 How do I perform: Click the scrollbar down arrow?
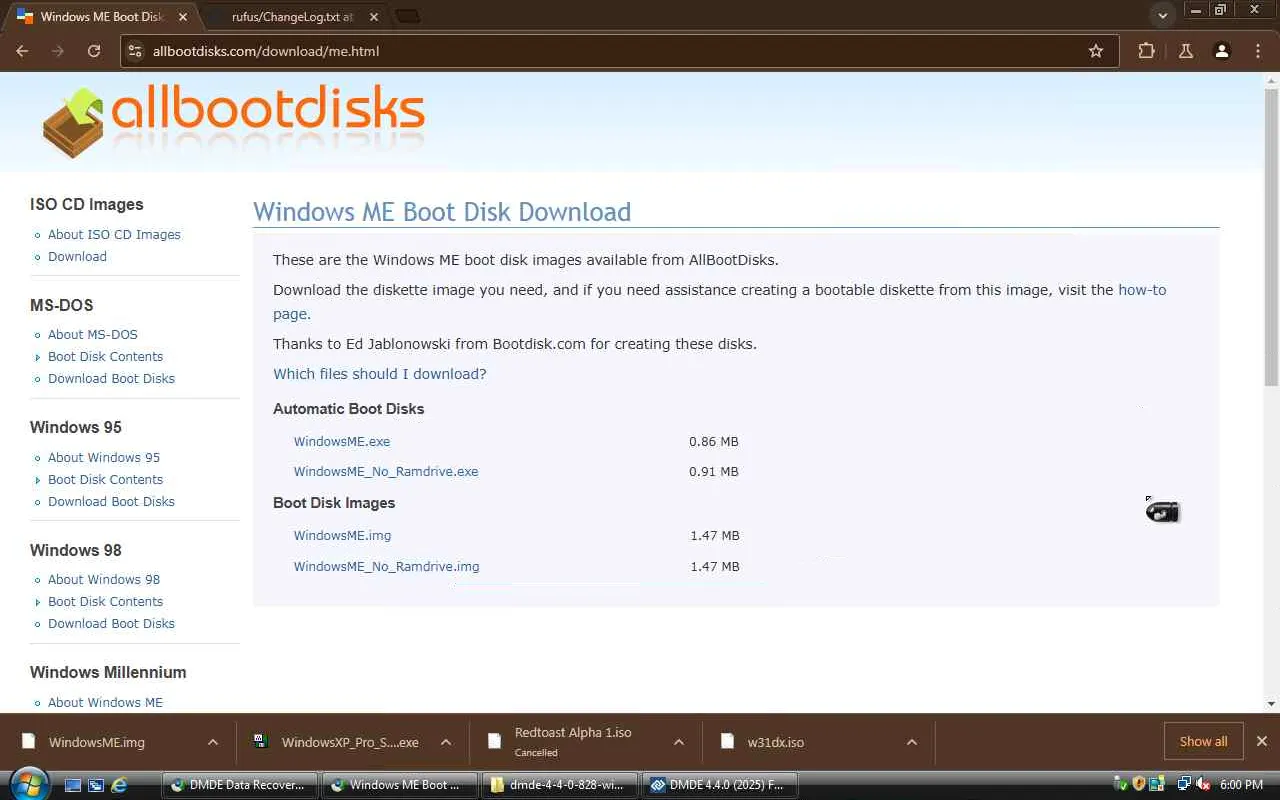1271,704
